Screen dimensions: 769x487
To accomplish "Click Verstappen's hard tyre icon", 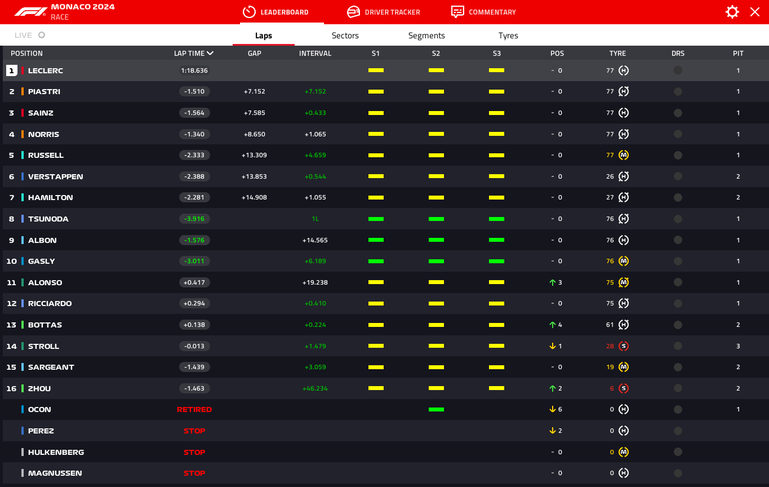I will click(x=623, y=177).
